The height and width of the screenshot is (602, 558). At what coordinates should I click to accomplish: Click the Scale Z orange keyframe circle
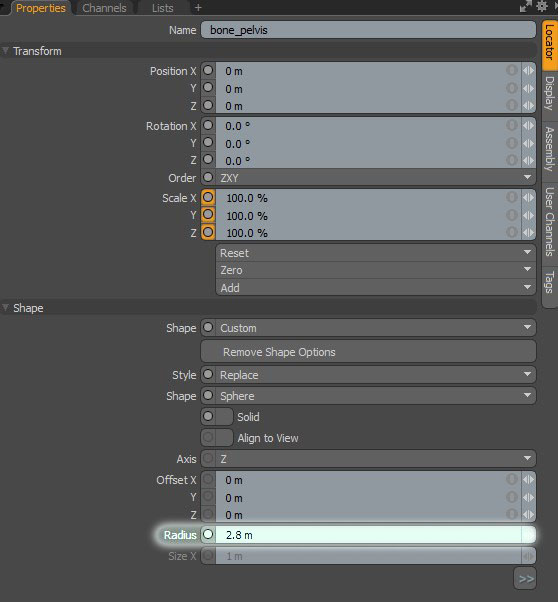pyautogui.click(x=208, y=232)
